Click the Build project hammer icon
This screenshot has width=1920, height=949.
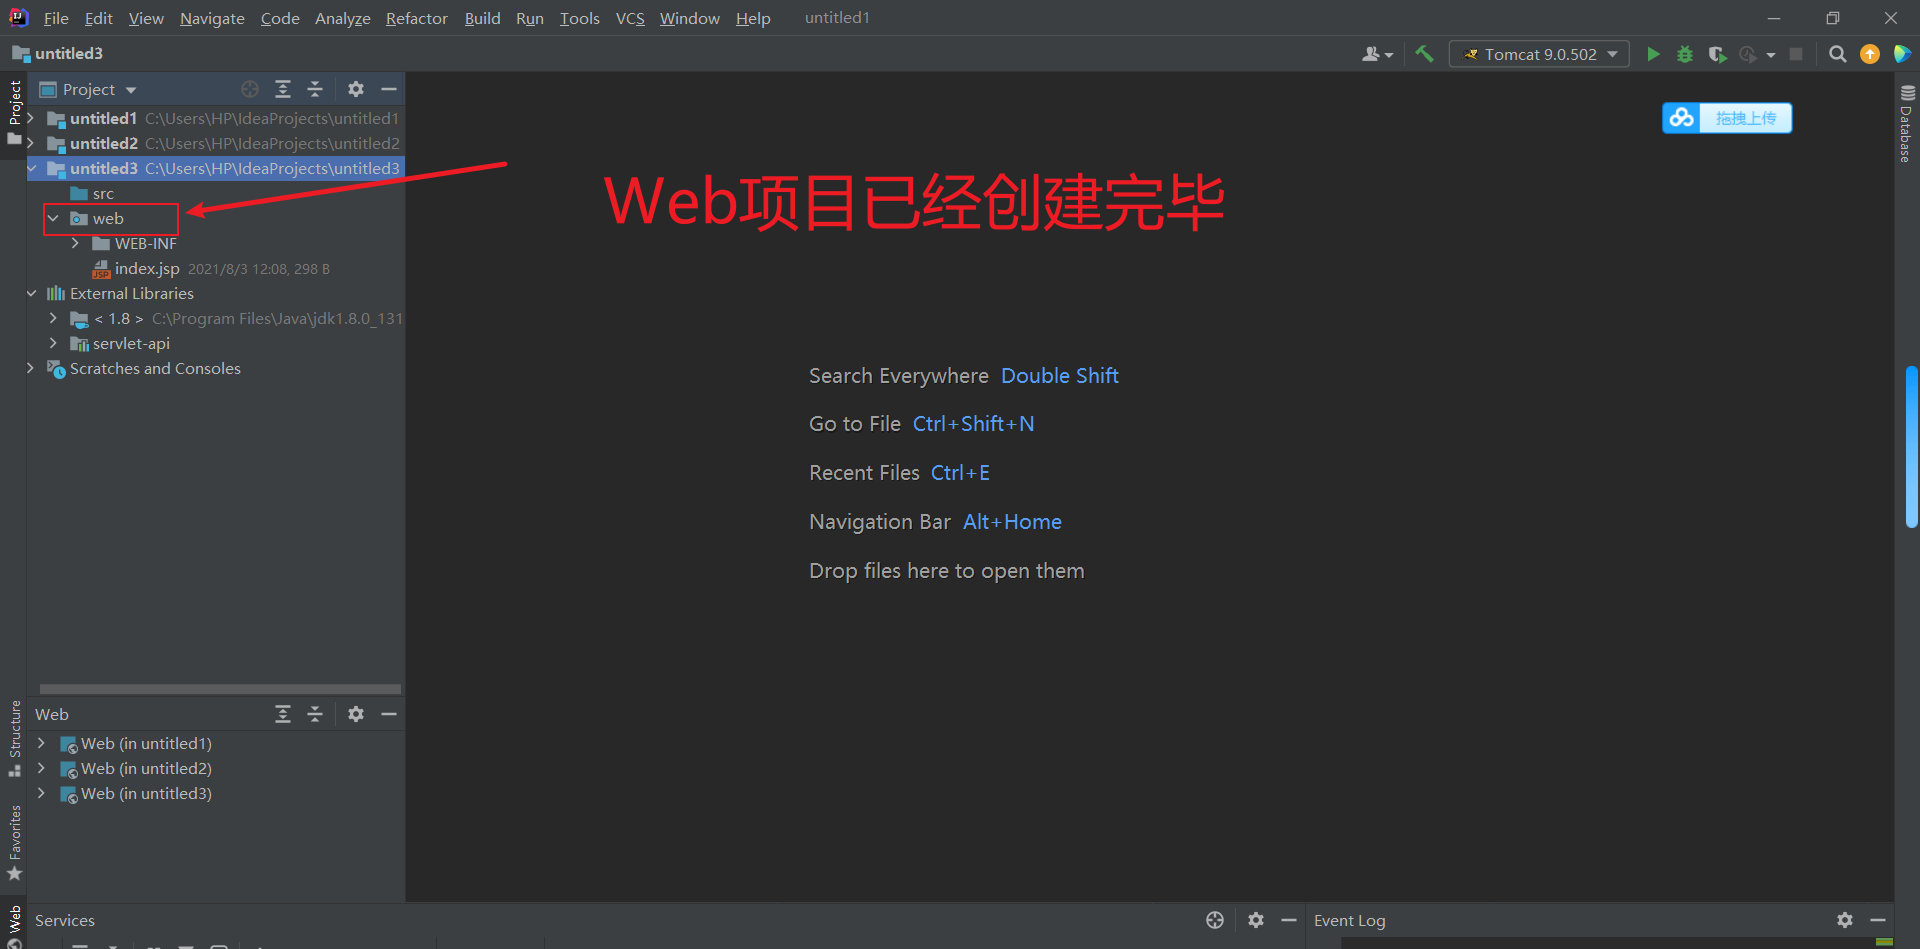tap(1424, 54)
